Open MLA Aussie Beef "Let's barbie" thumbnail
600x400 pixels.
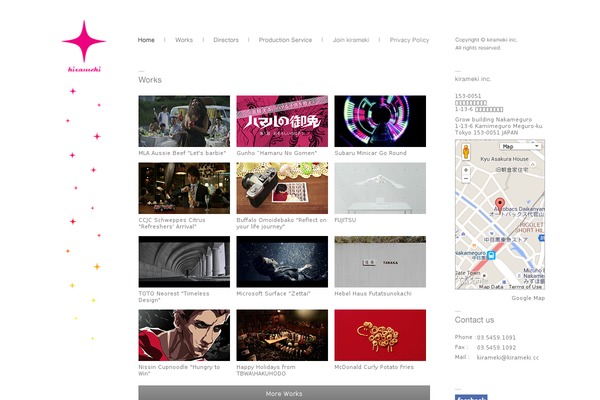tap(184, 121)
